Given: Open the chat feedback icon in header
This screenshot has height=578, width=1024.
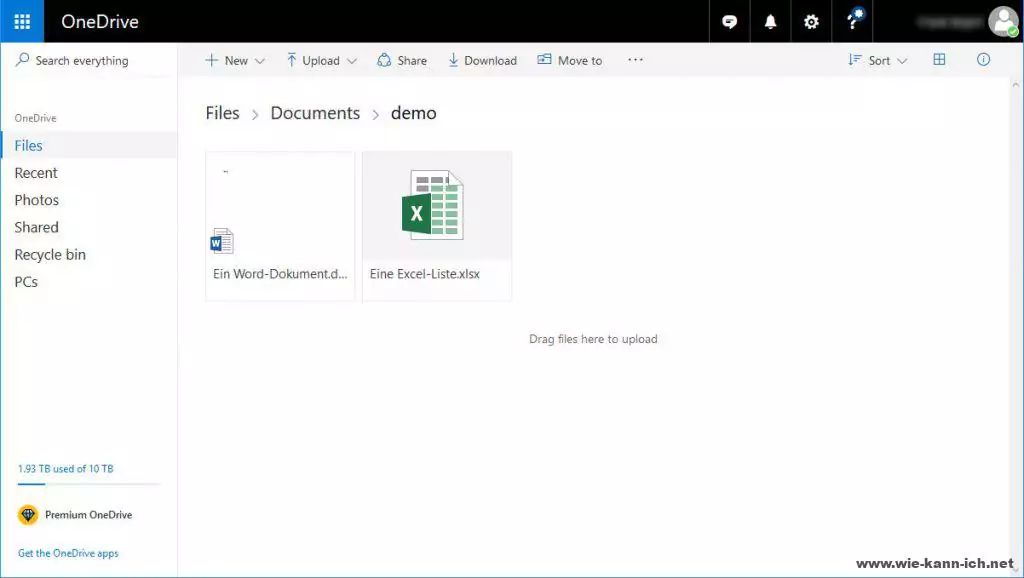Looking at the screenshot, I should (730, 22).
